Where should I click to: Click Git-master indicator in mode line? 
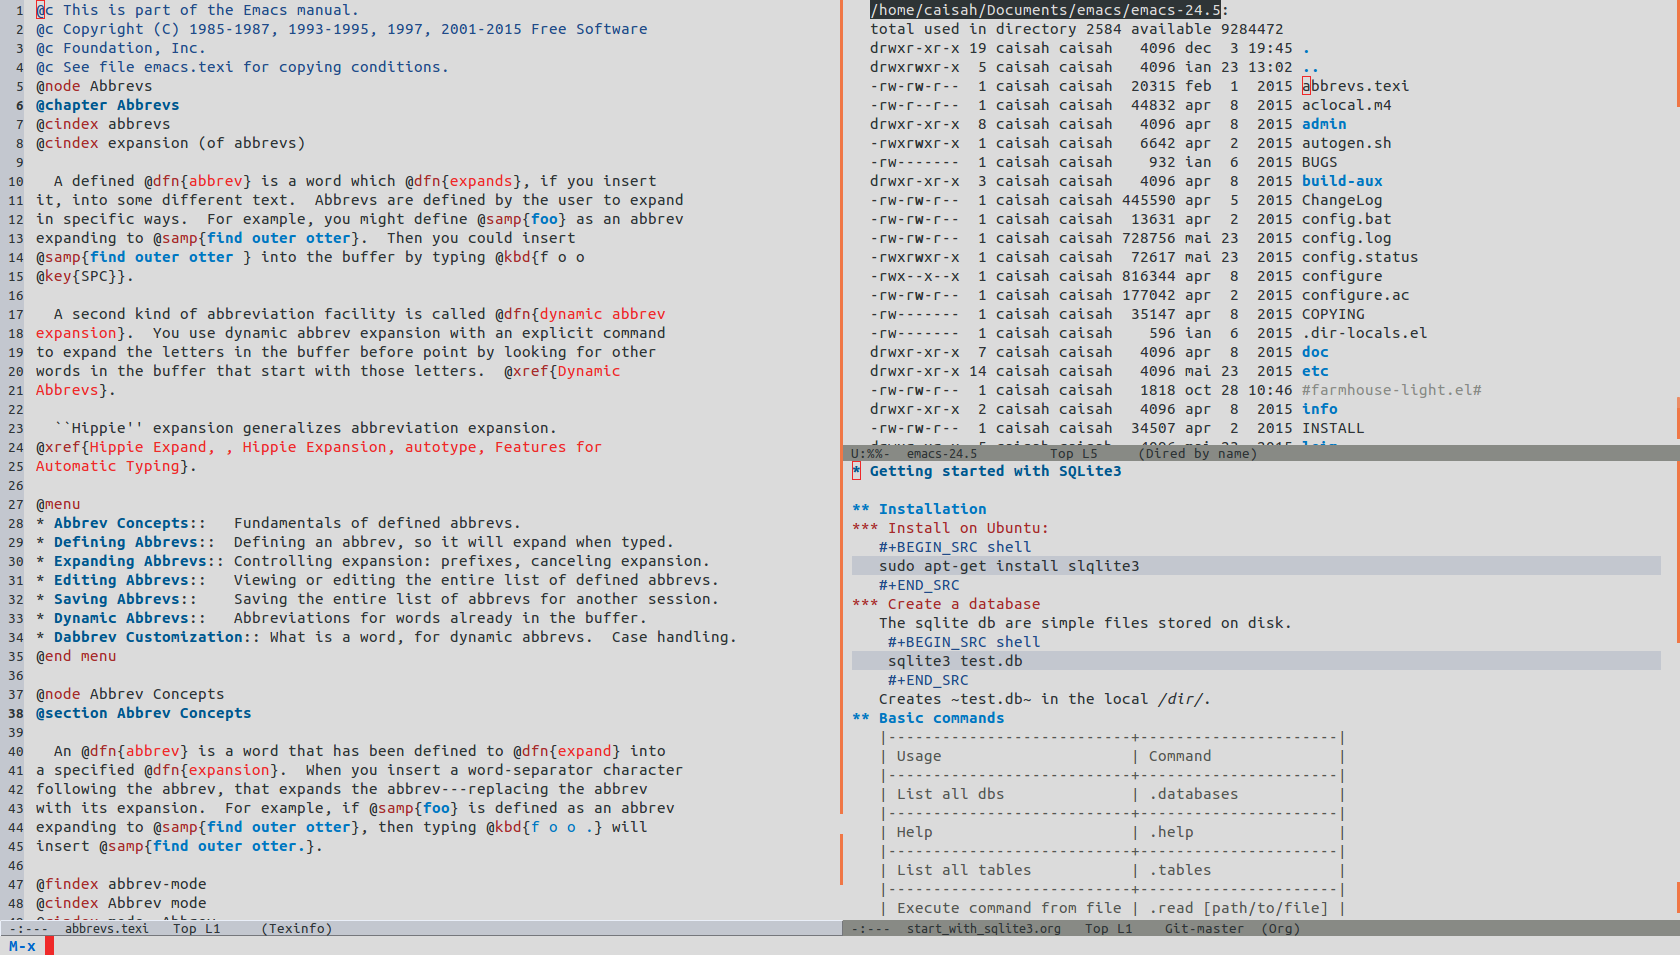click(x=1204, y=929)
